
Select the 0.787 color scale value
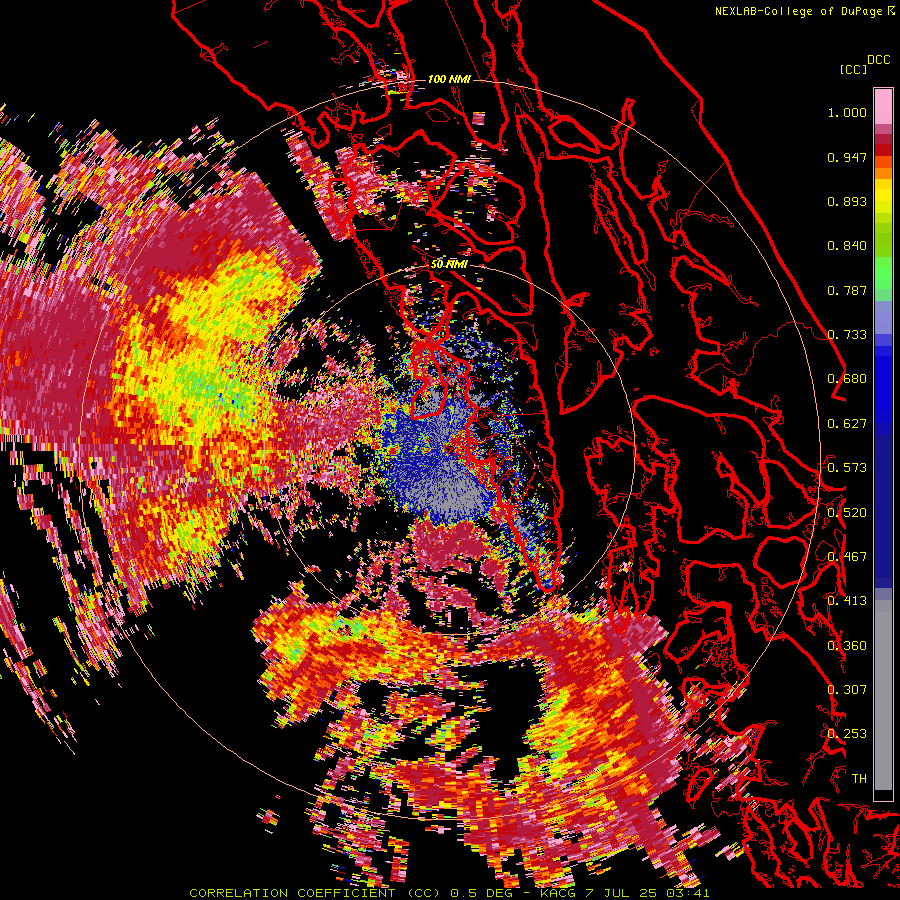[x=847, y=290]
